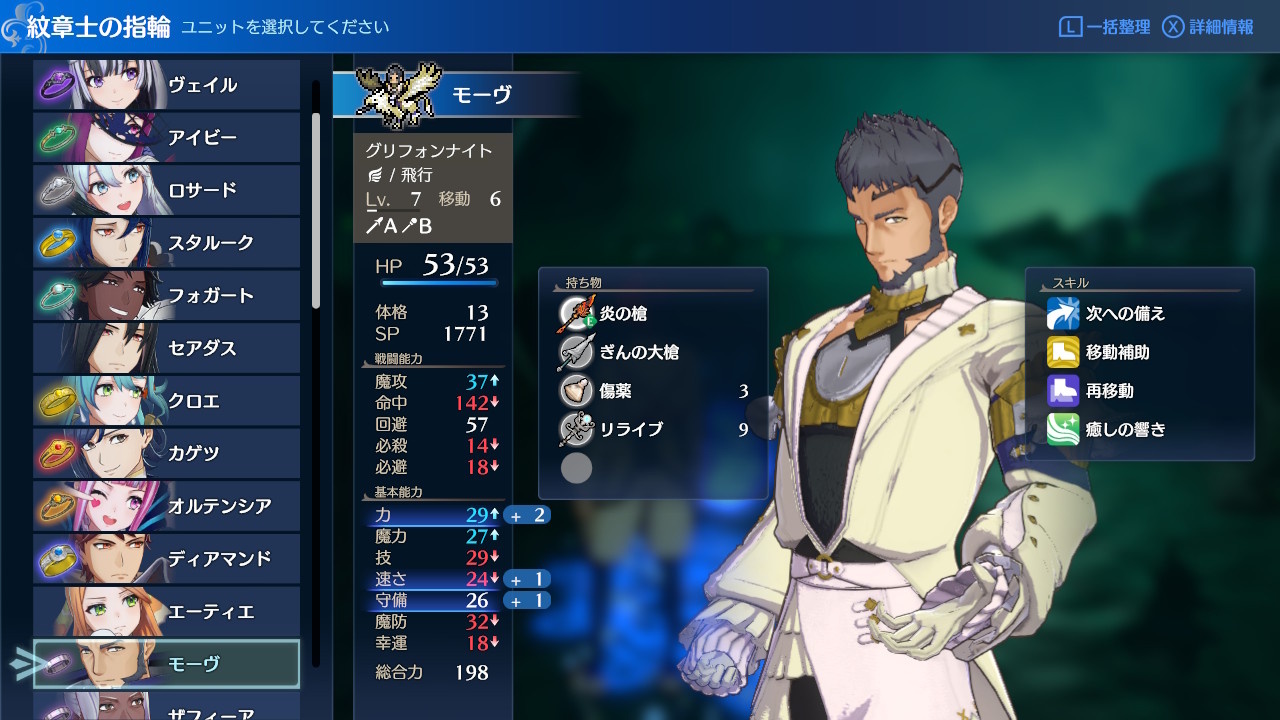Click the empty fifth inventory slot

click(576, 468)
